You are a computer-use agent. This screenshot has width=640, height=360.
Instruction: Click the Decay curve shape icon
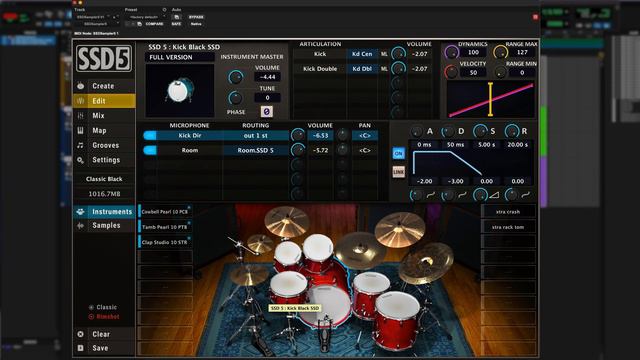coord(462,196)
